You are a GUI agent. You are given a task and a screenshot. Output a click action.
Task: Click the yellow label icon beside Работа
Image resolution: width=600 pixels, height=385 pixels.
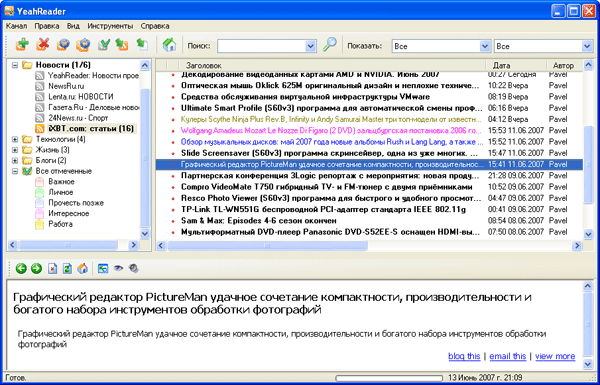40,224
